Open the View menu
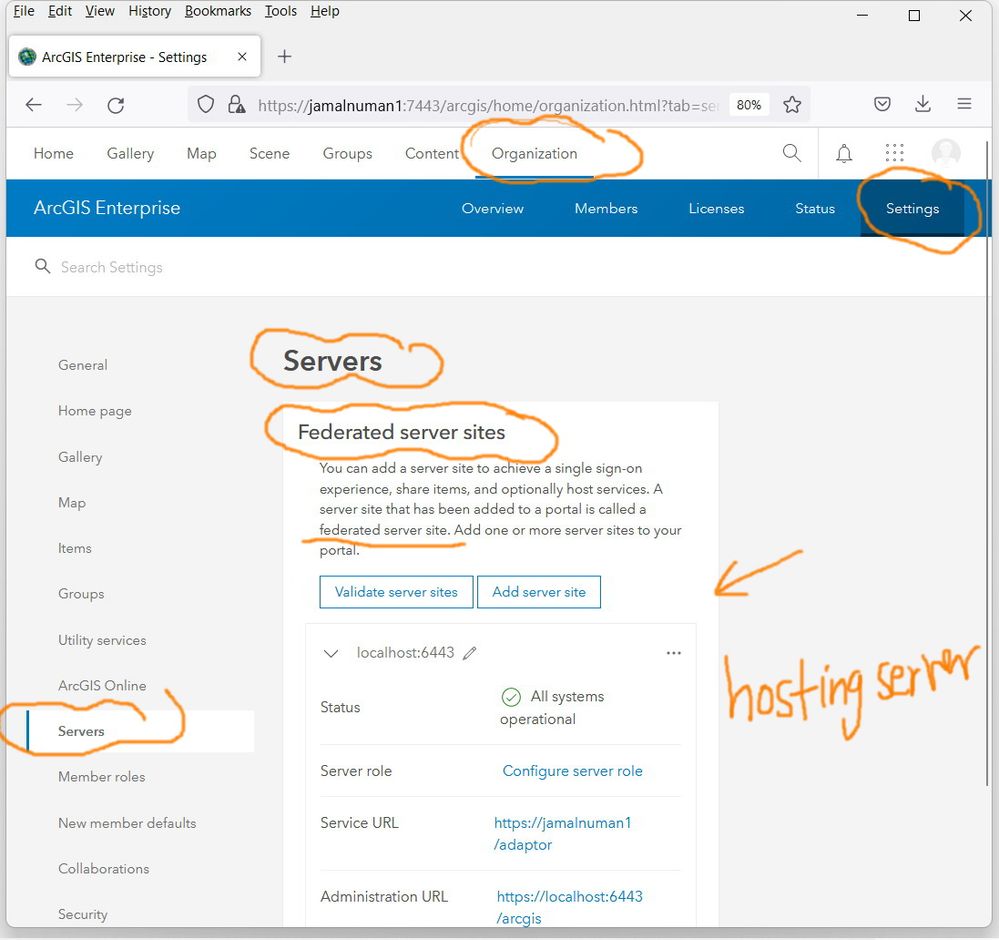 point(100,11)
